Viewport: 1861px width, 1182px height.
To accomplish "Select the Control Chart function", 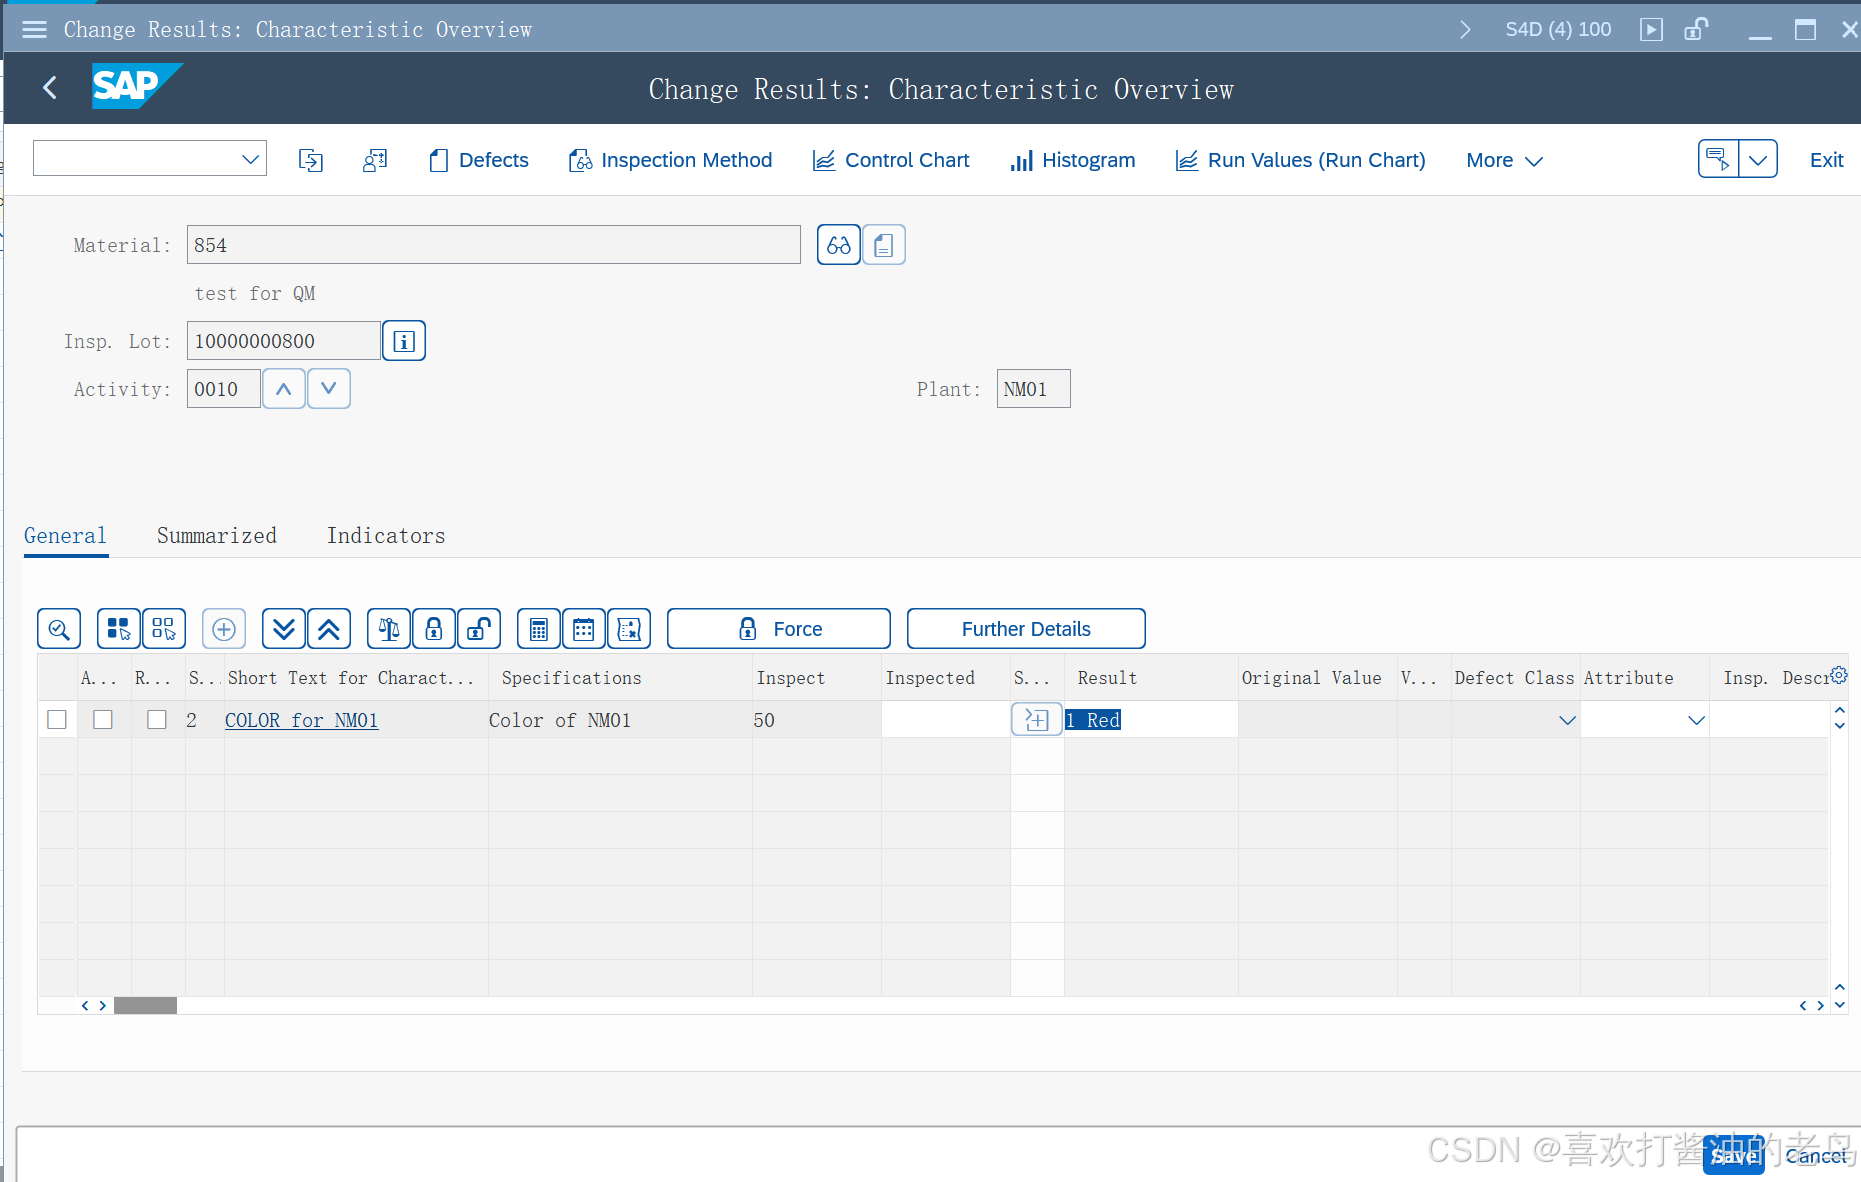I will click(890, 160).
